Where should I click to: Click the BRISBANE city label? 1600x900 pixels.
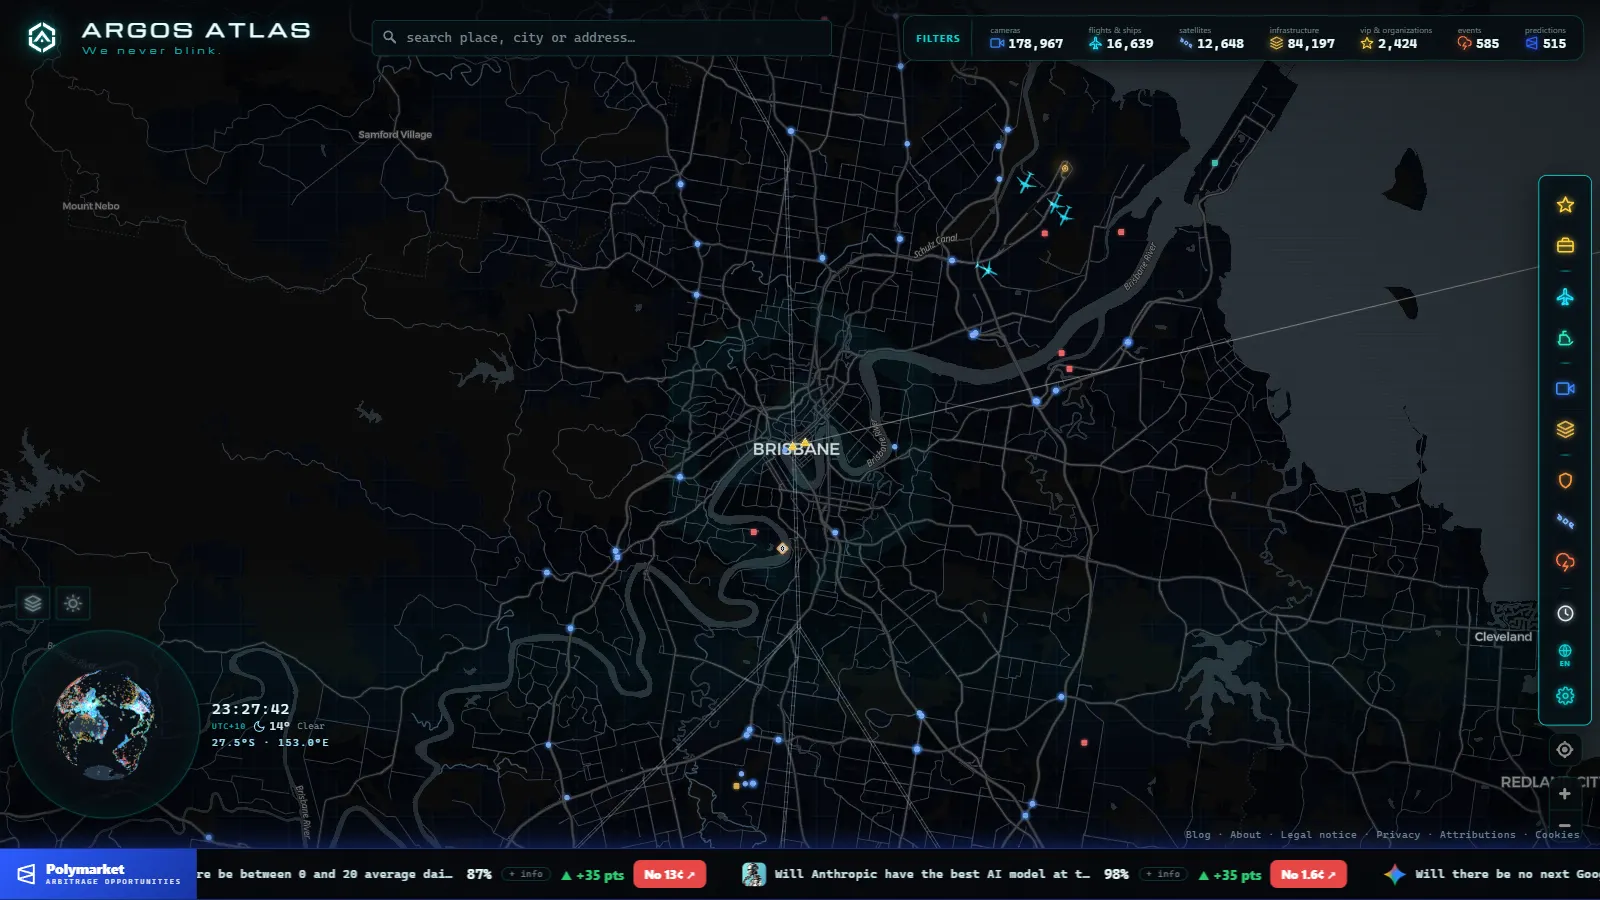(796, 450)
